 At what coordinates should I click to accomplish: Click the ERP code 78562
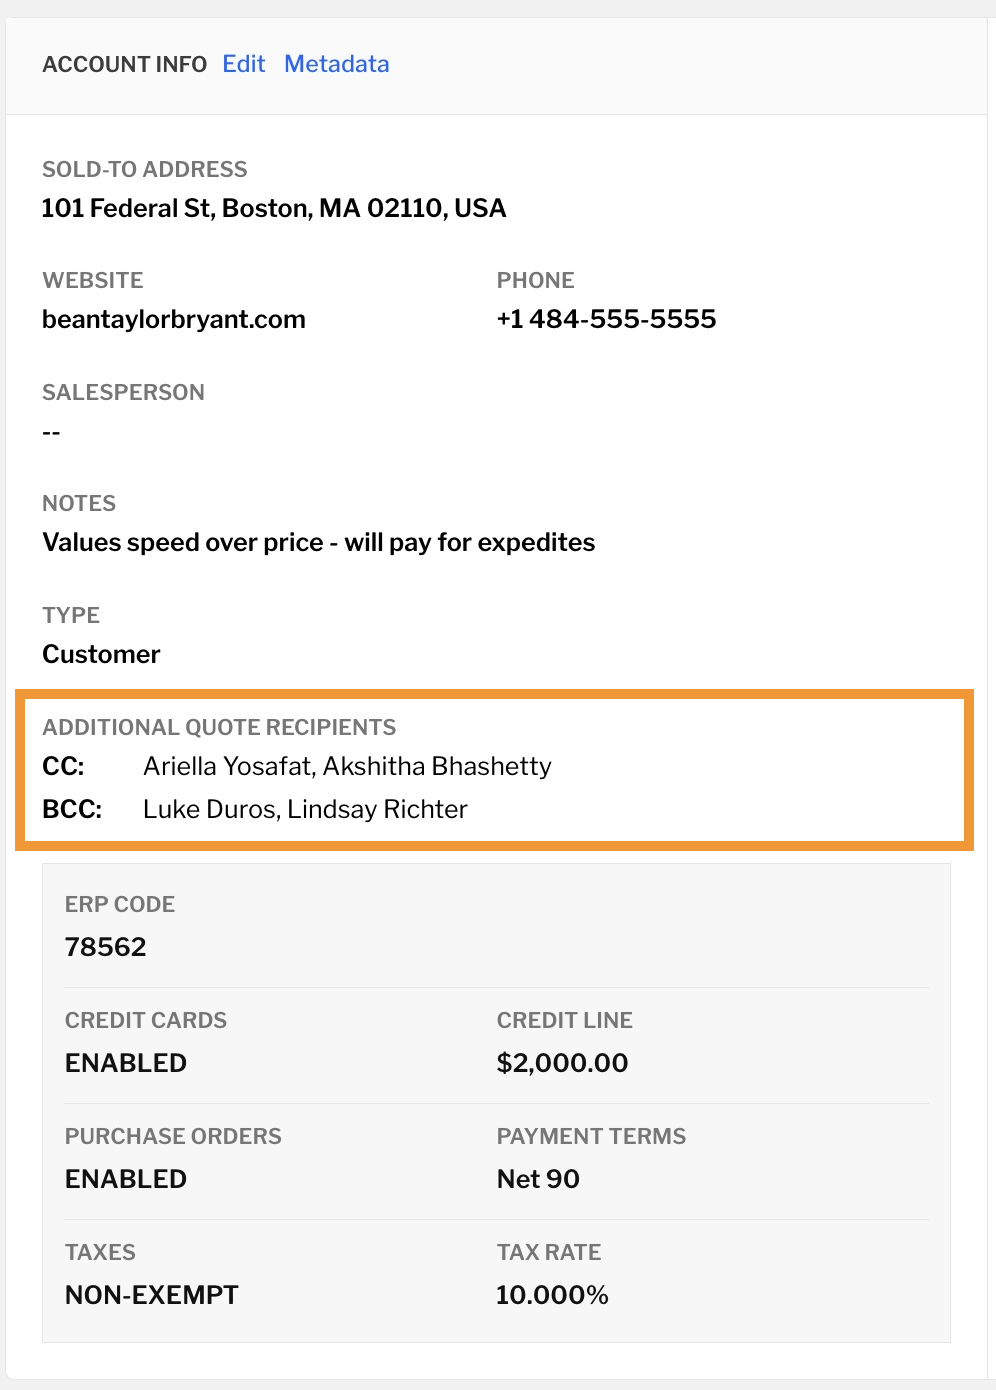coord(106,947)
